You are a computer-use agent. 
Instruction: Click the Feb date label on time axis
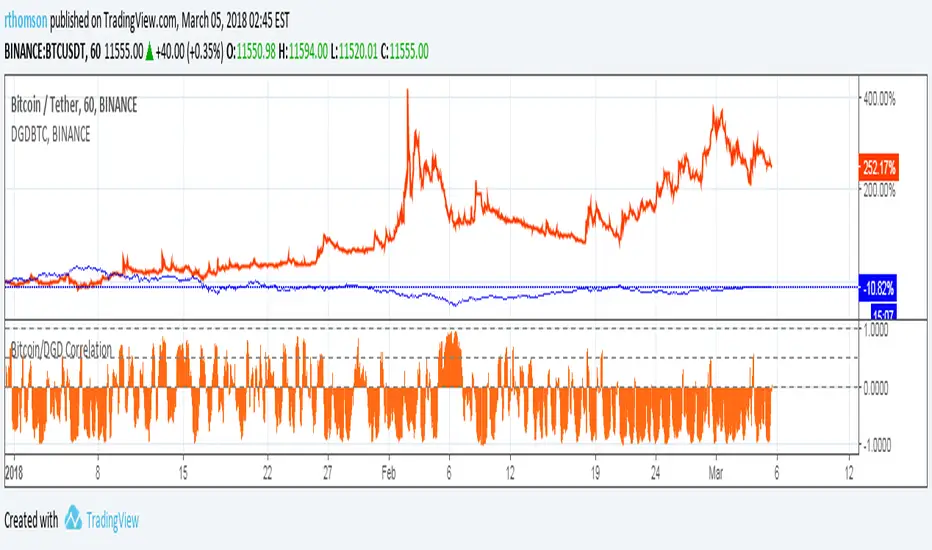[388, 473]
